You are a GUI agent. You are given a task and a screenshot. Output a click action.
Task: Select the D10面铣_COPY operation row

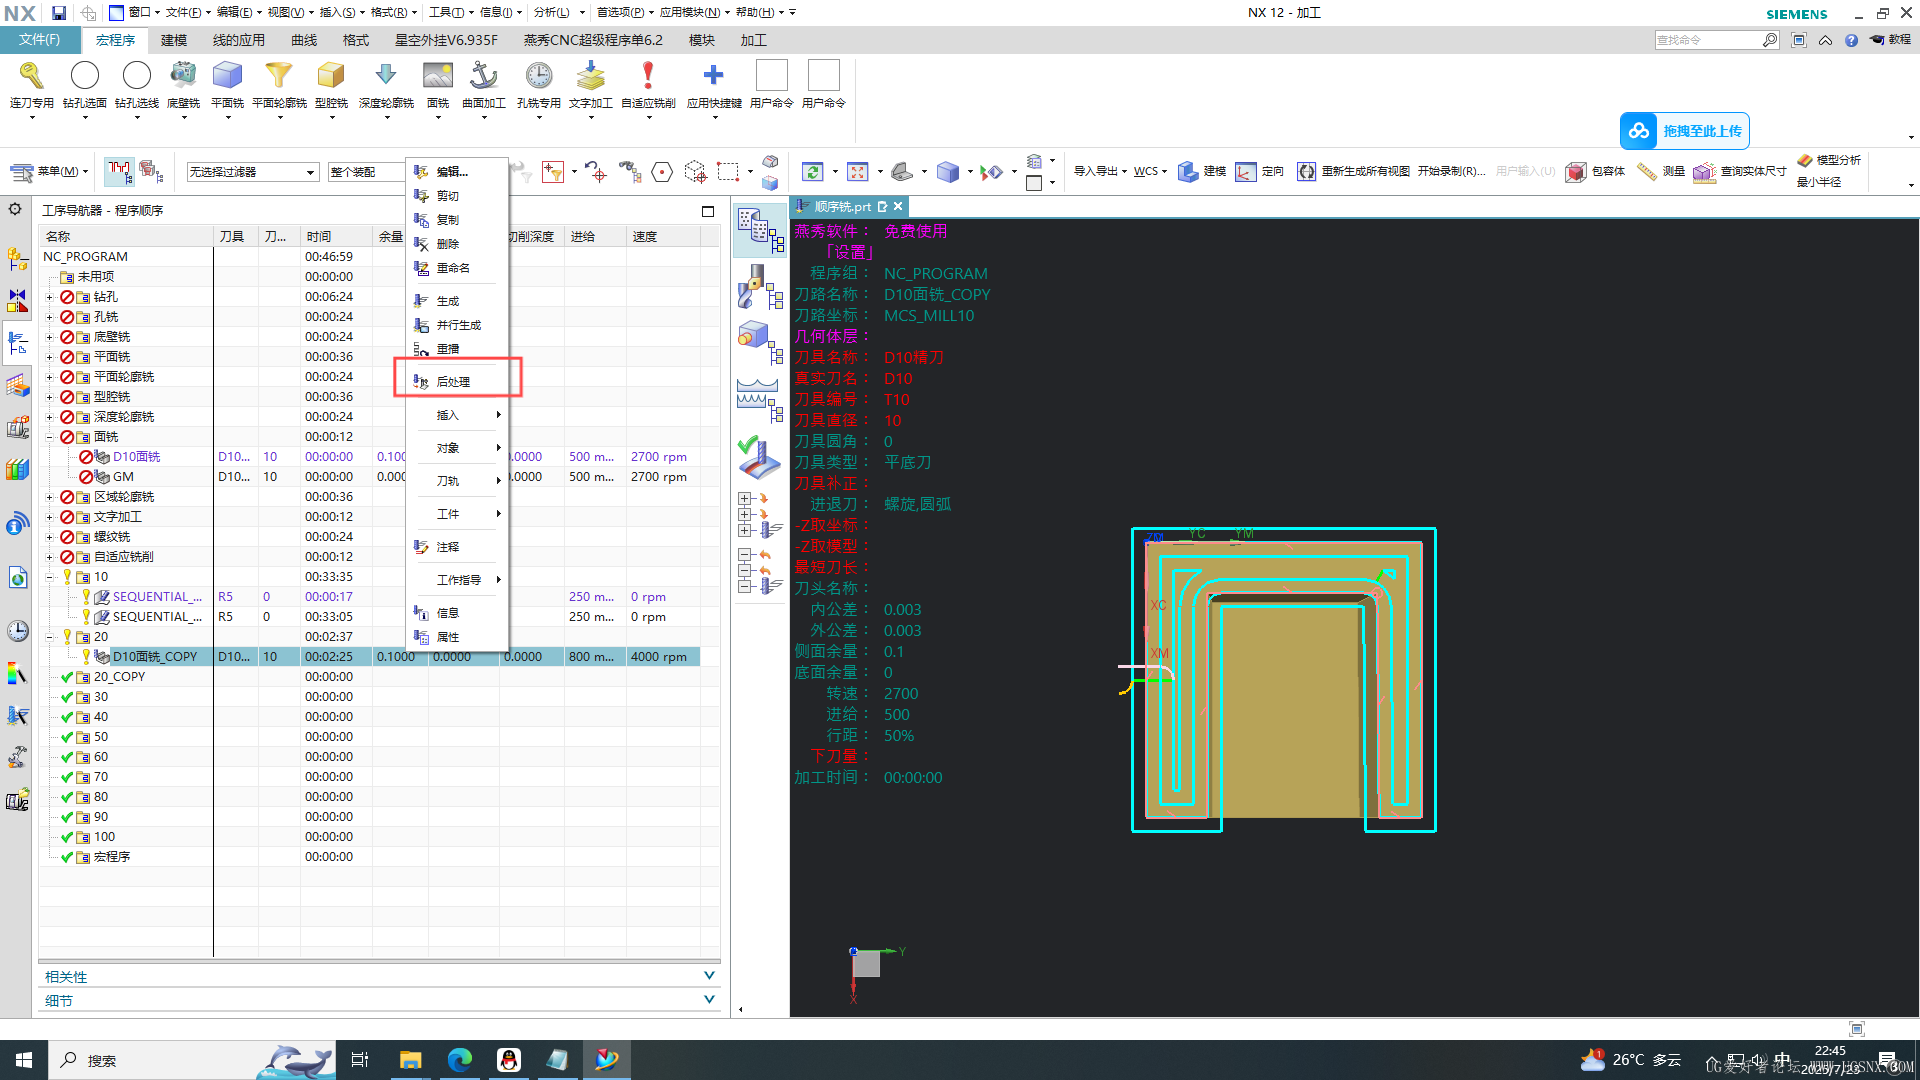[369, 657]
